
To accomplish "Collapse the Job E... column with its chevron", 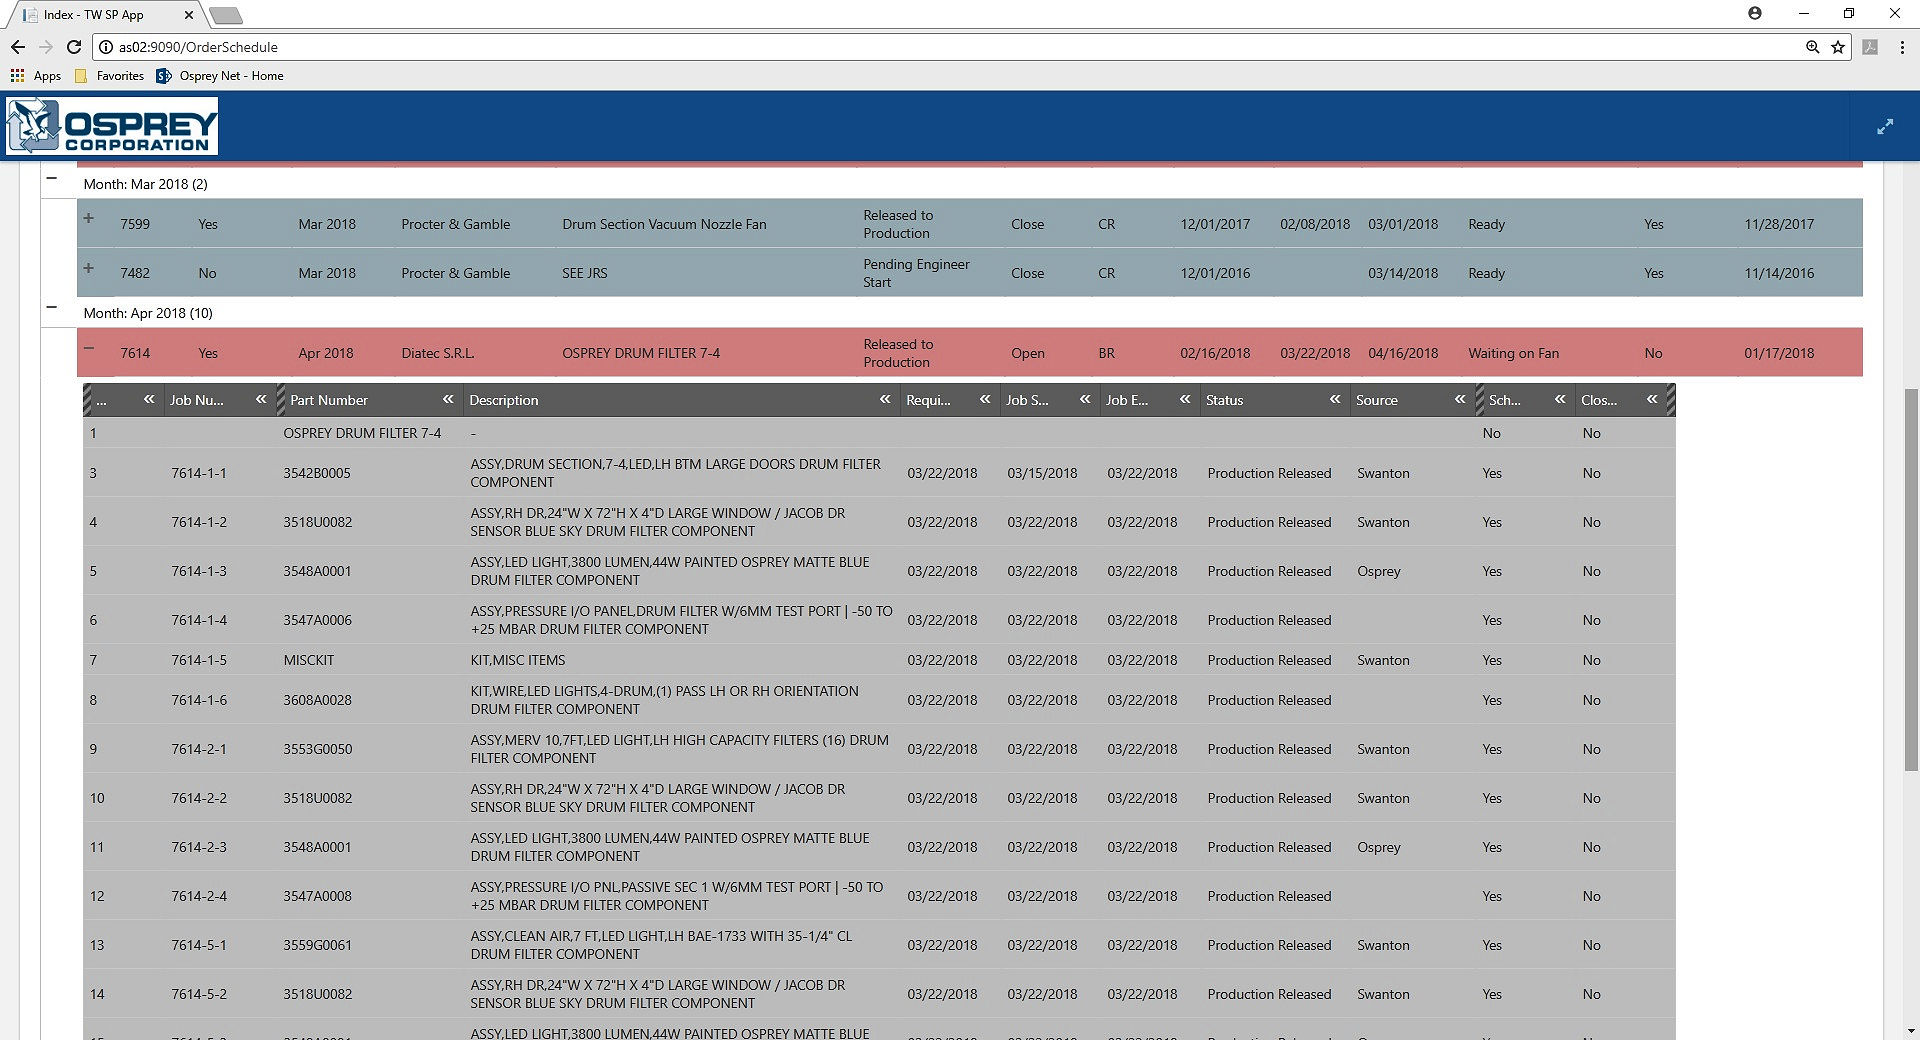I will click(1185, 399).
